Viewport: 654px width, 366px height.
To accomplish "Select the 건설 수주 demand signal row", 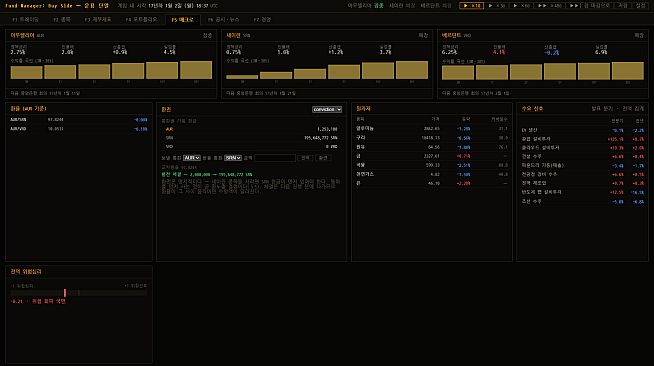I will [582, 156].
